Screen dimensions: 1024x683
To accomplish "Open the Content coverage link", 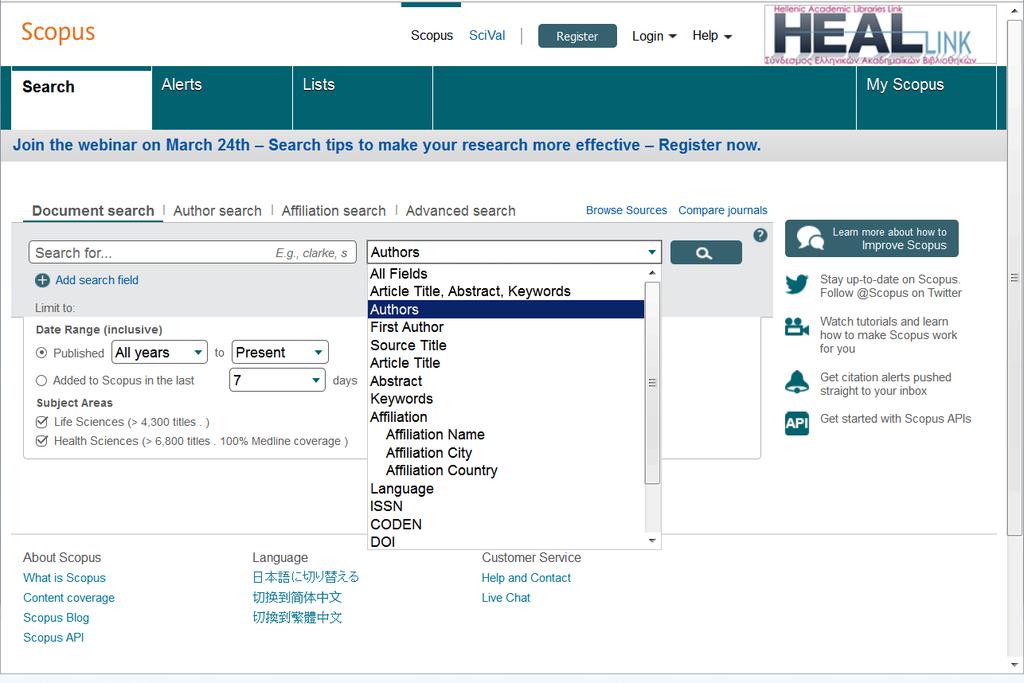I will click(x=69, y=597).
